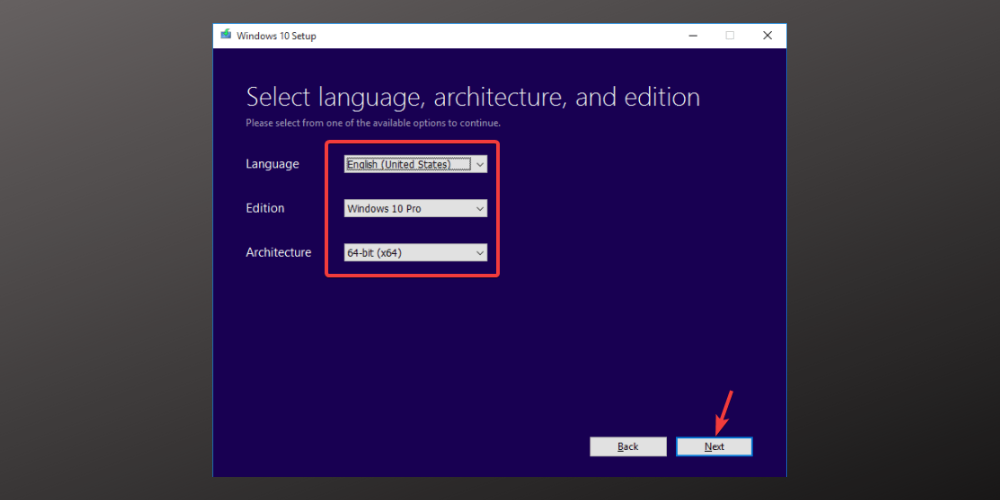Open the Architecture dropdown showing 64-bit (x64)
The width and height of the screenshot is (1000, 500).
[415, 253]
